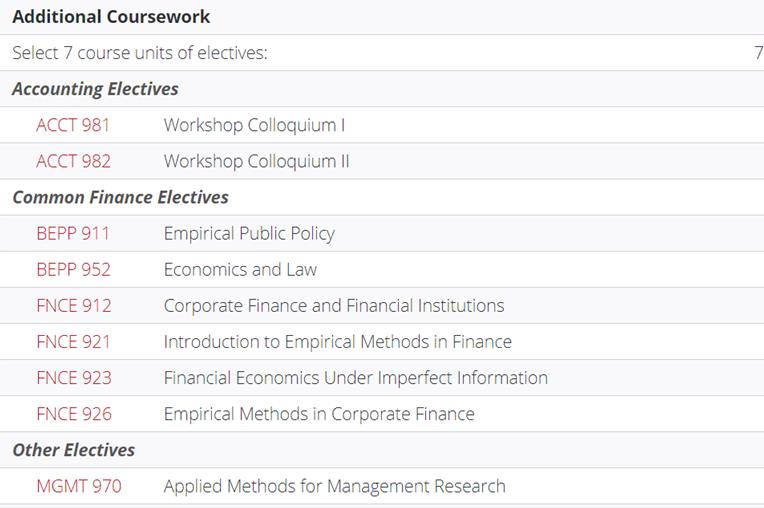Click Introduction to Empirical Methods in Finance
Image resolution: width=764 pixels, height=508 pixels.
point(338,341)
